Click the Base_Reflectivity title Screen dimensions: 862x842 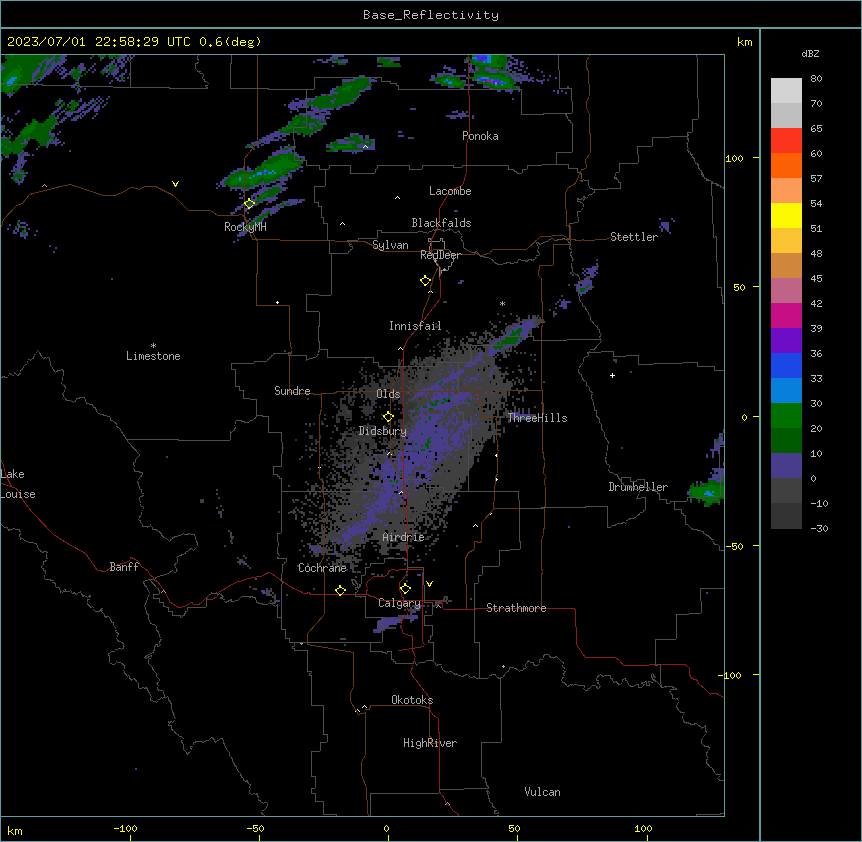pyautogui.click(x=431, y=15)
